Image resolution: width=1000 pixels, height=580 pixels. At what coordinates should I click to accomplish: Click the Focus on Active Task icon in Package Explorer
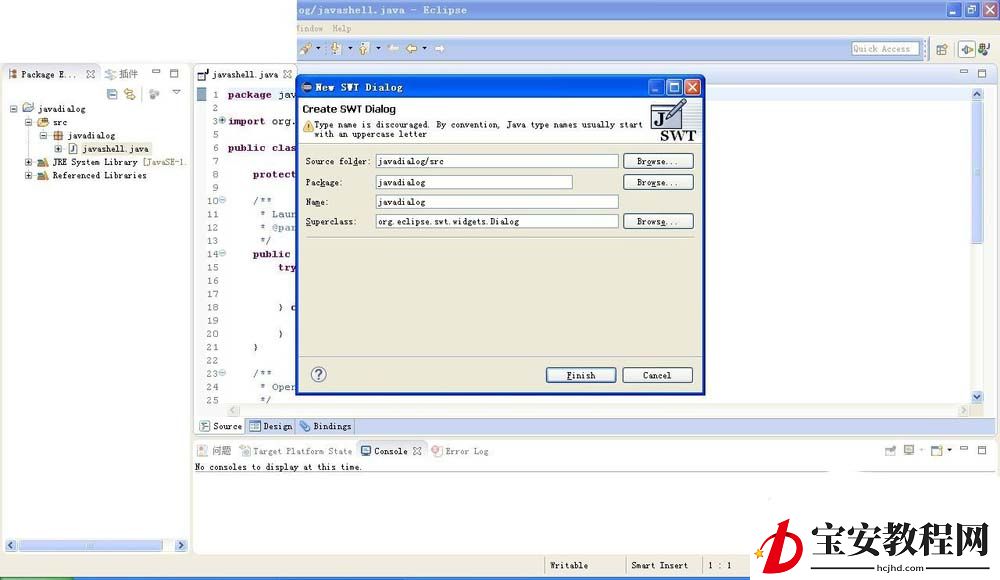pos(154,94)
